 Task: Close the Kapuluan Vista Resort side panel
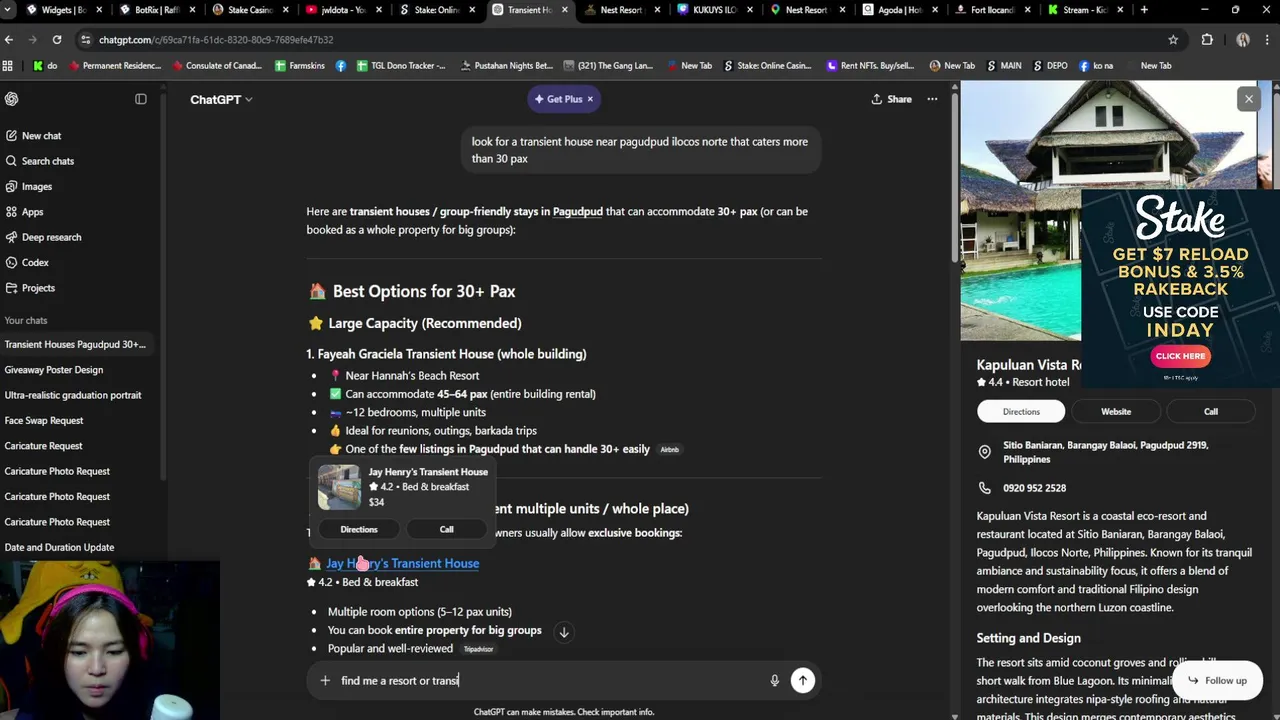(x=1248, y=98)
